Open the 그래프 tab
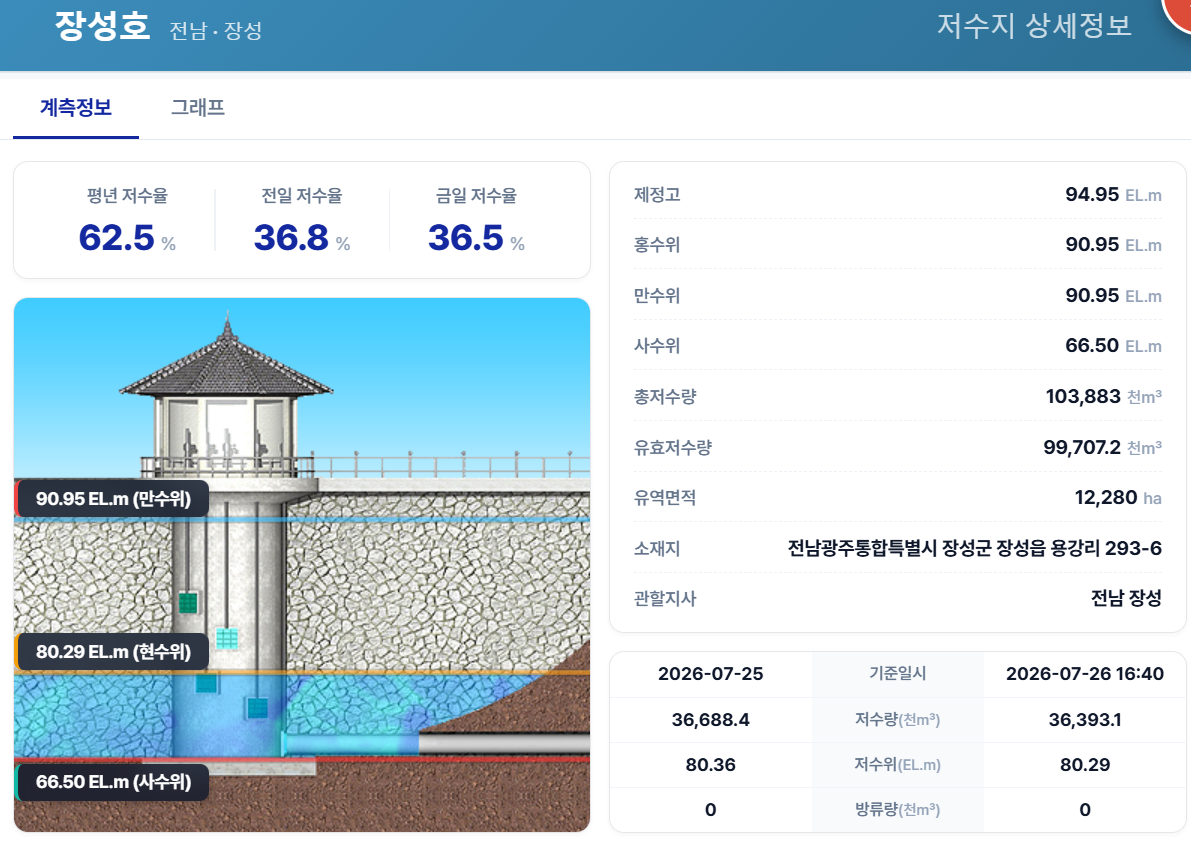This screenshot has height=841, width=1191. [197, 108]
